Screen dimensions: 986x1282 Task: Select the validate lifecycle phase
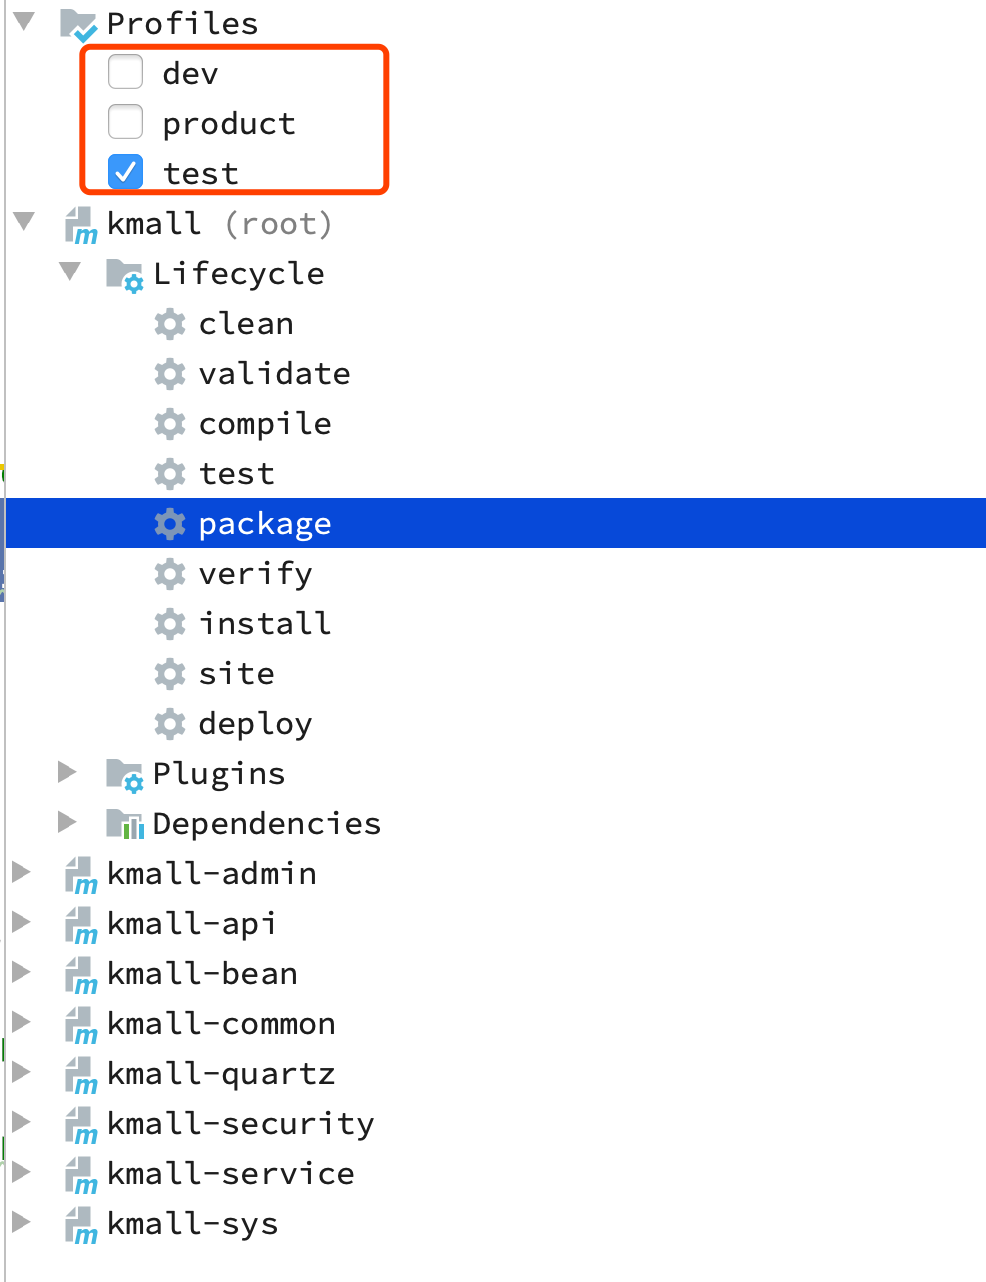click(274, 374)
